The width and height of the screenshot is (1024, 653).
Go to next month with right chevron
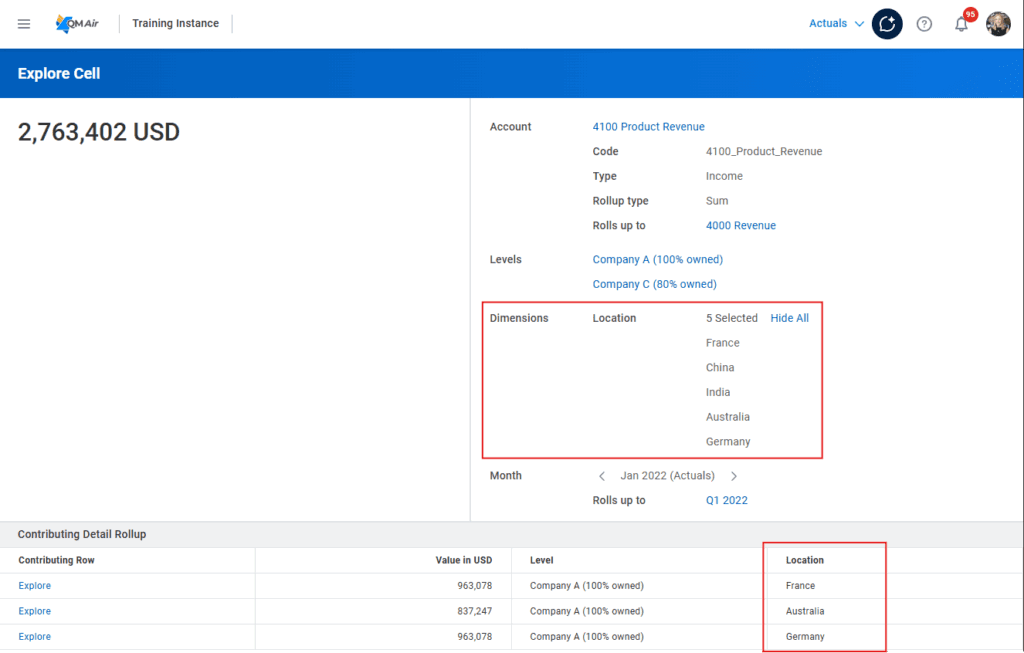click(x=734, y=475)
